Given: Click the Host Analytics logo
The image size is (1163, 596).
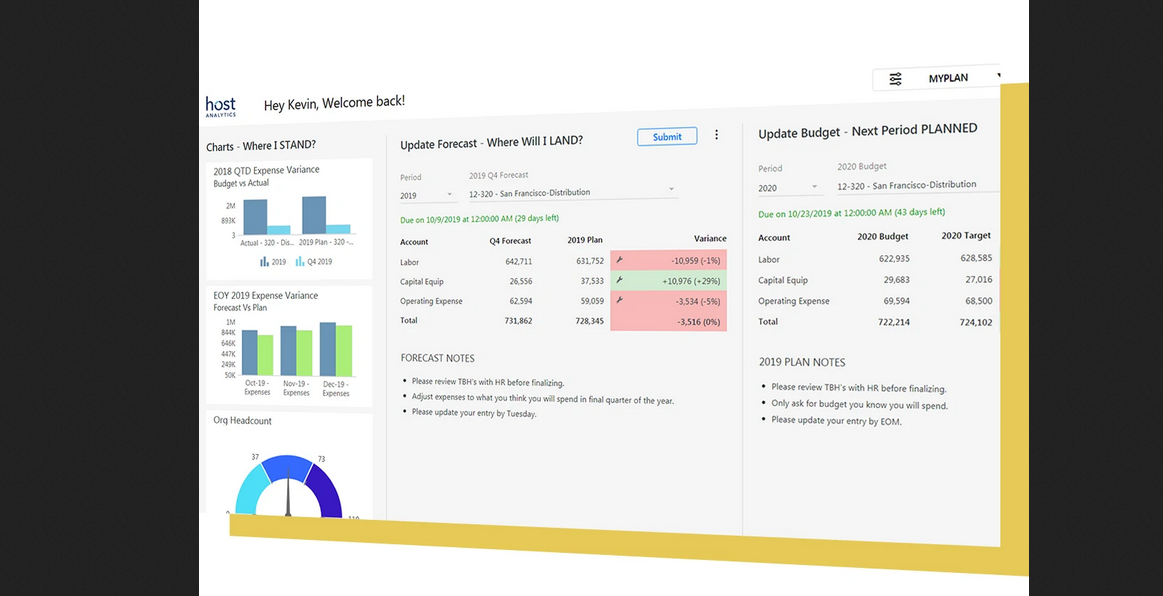Looking at the screenshot, I should [x=220, y=106].
